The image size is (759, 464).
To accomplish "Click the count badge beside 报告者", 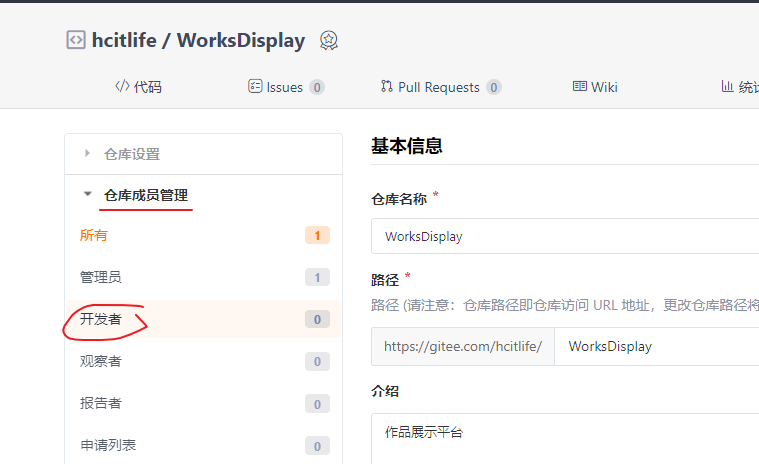I will (x=317, y=404).
